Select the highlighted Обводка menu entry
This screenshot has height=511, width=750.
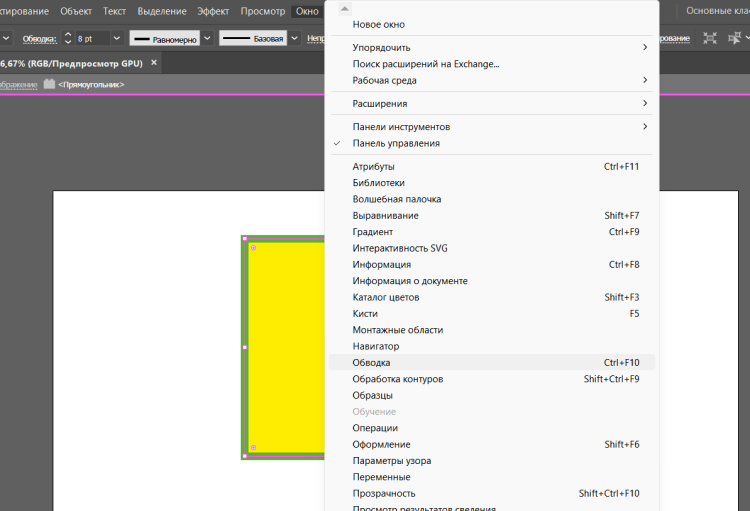pos(492,362)
